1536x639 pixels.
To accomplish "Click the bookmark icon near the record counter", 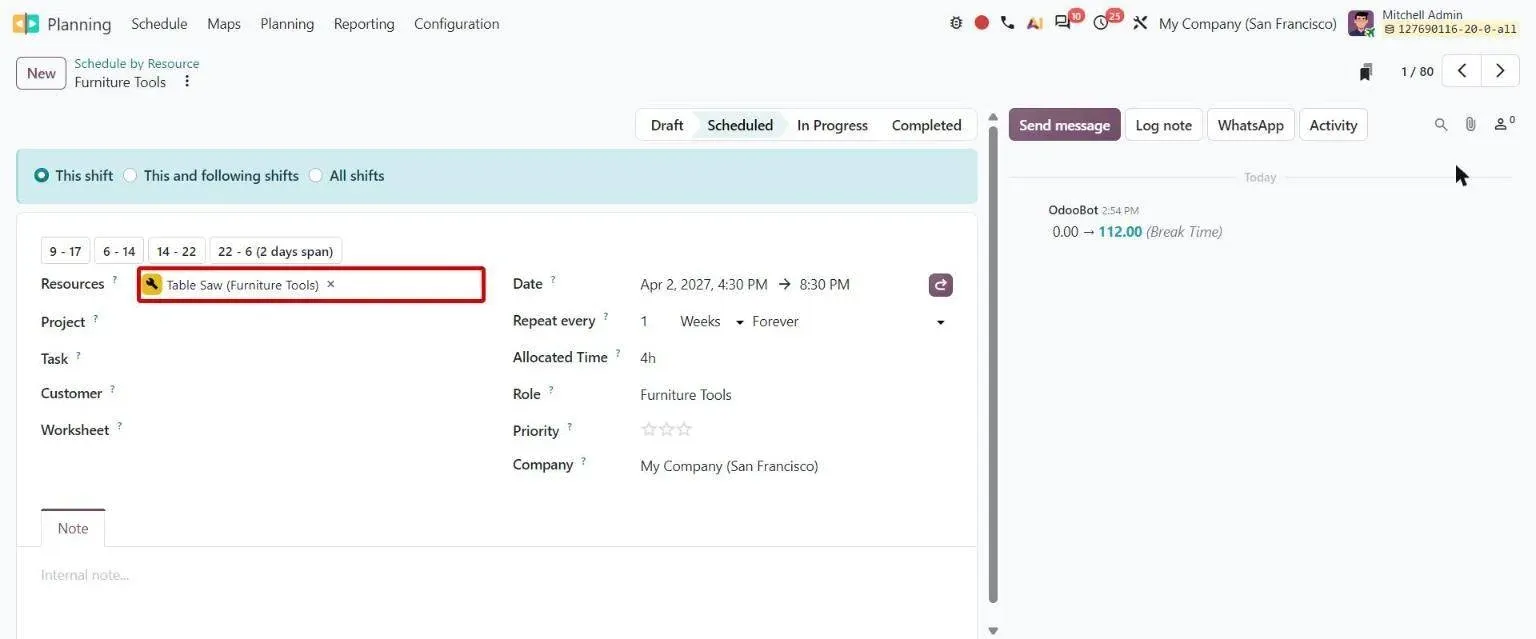I will point(1366,72).
